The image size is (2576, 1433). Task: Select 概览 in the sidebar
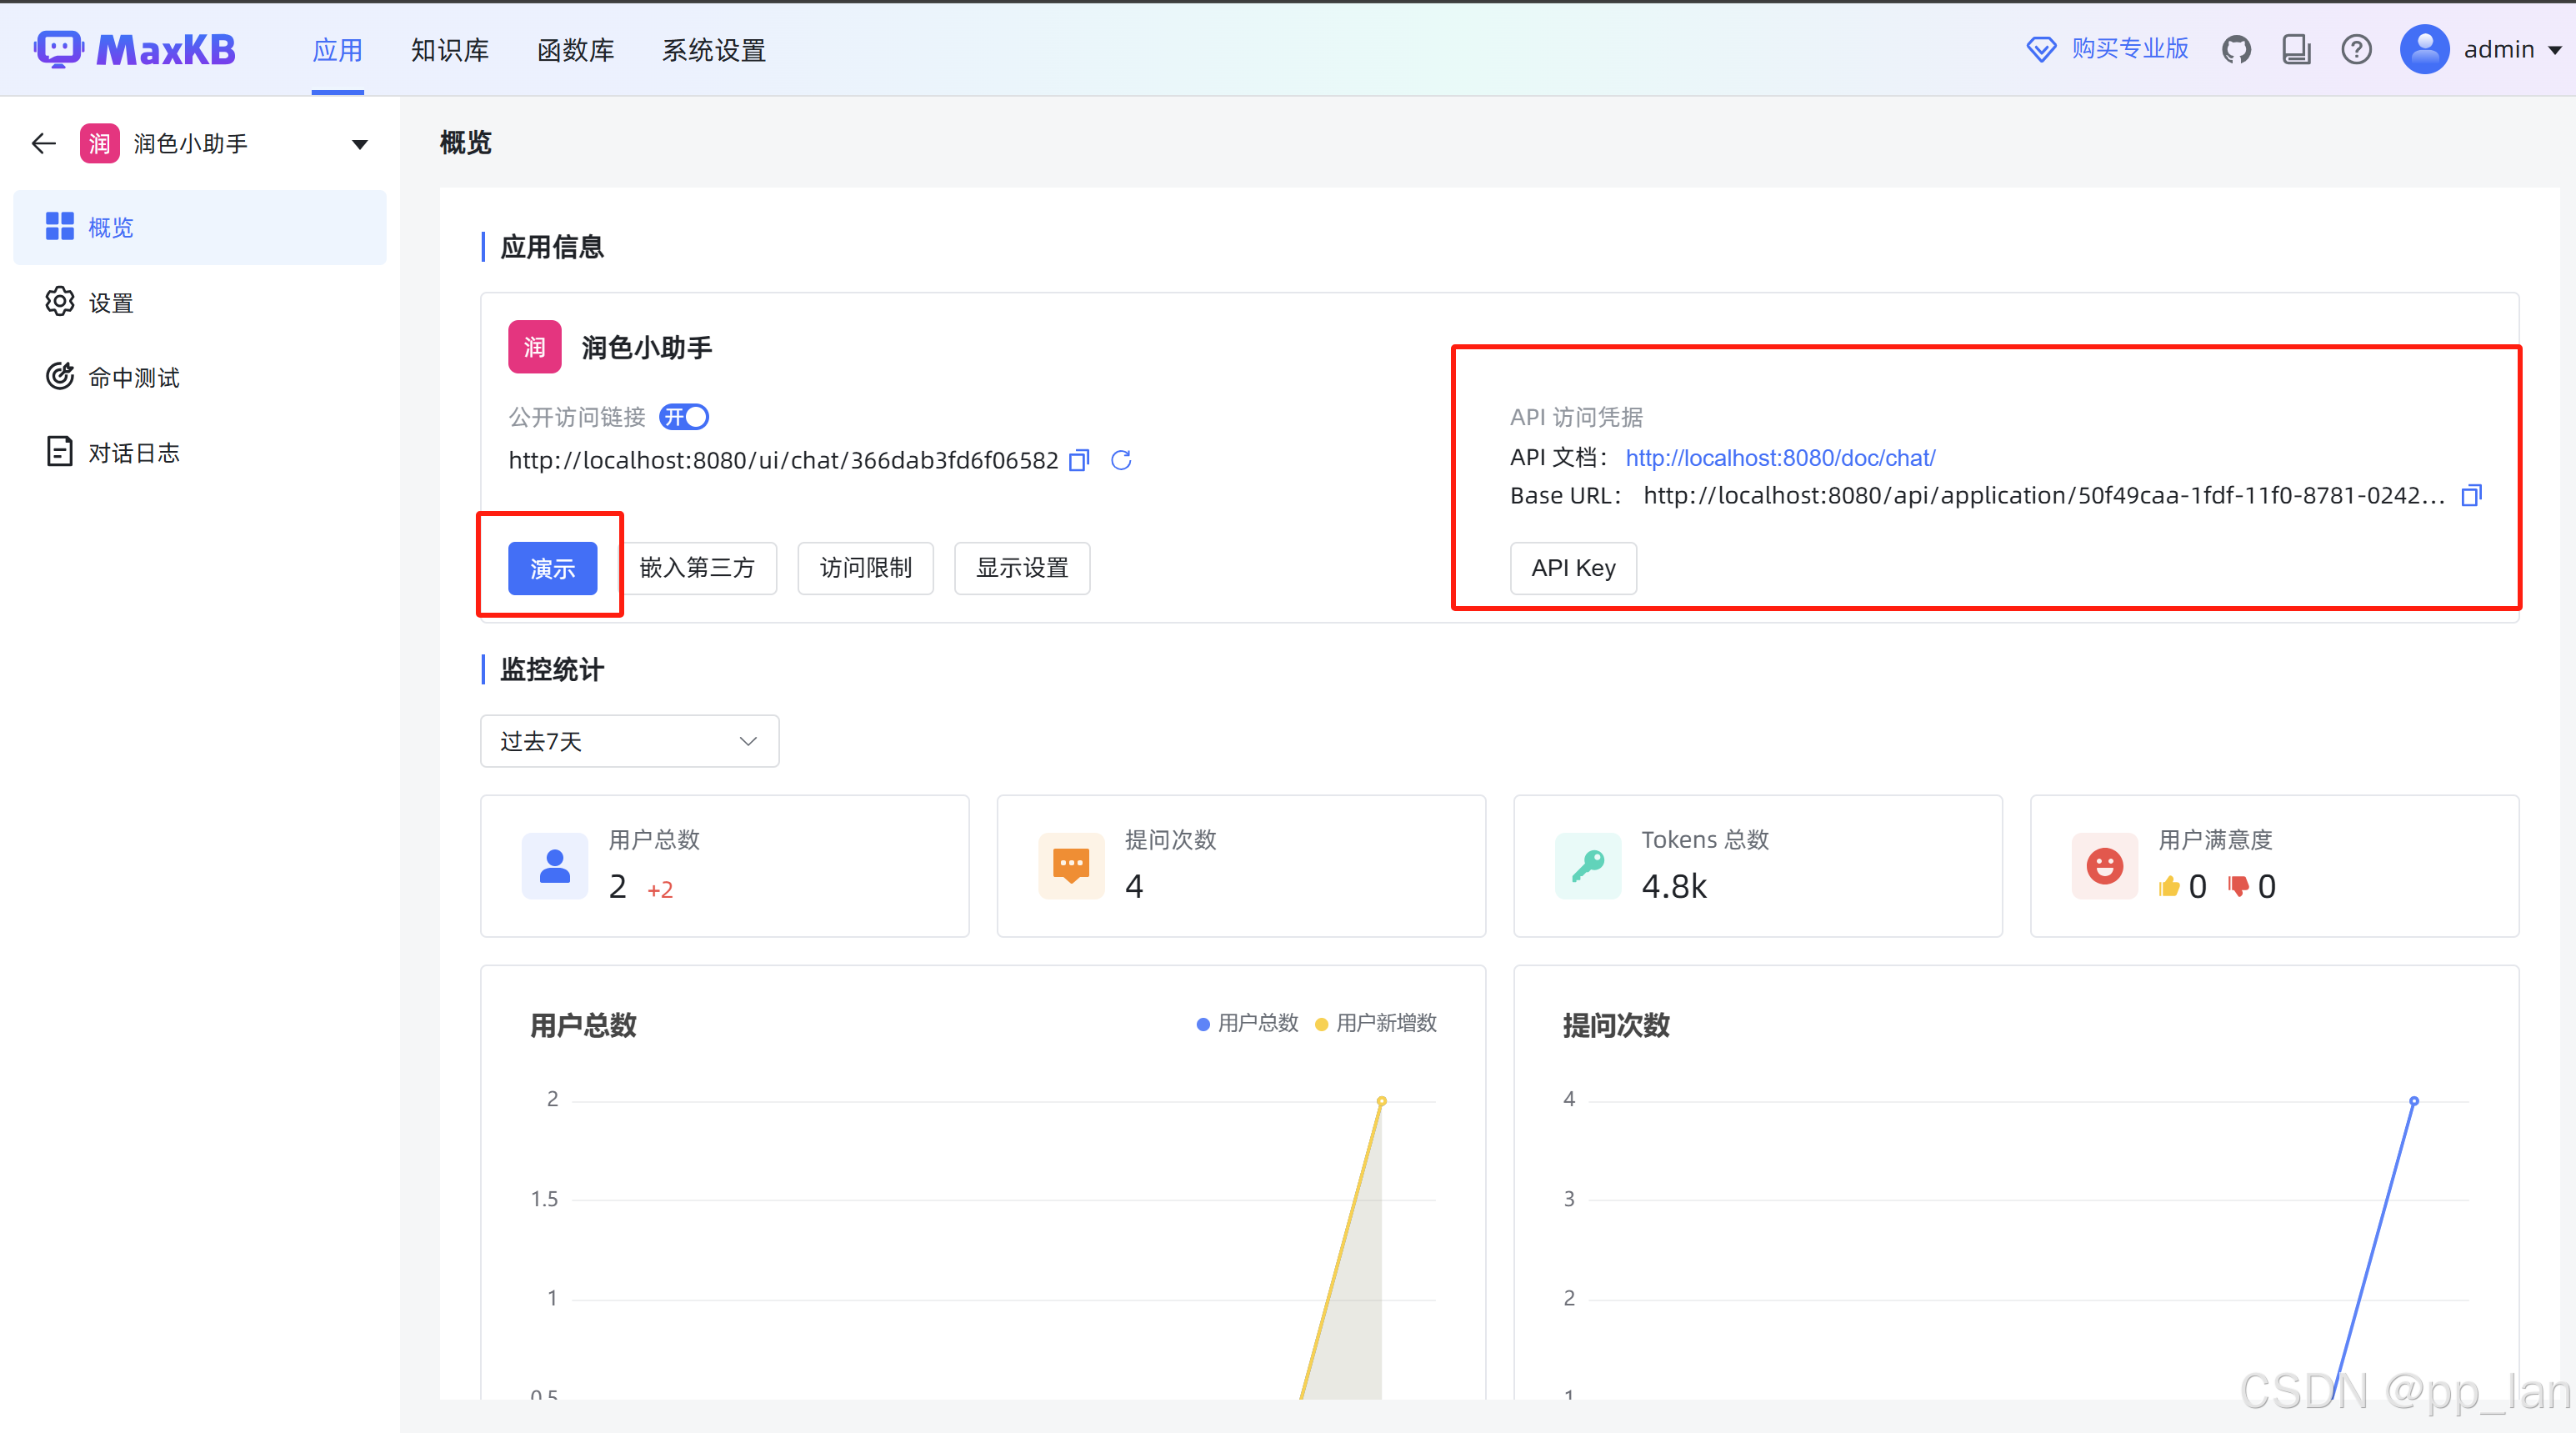200,227
